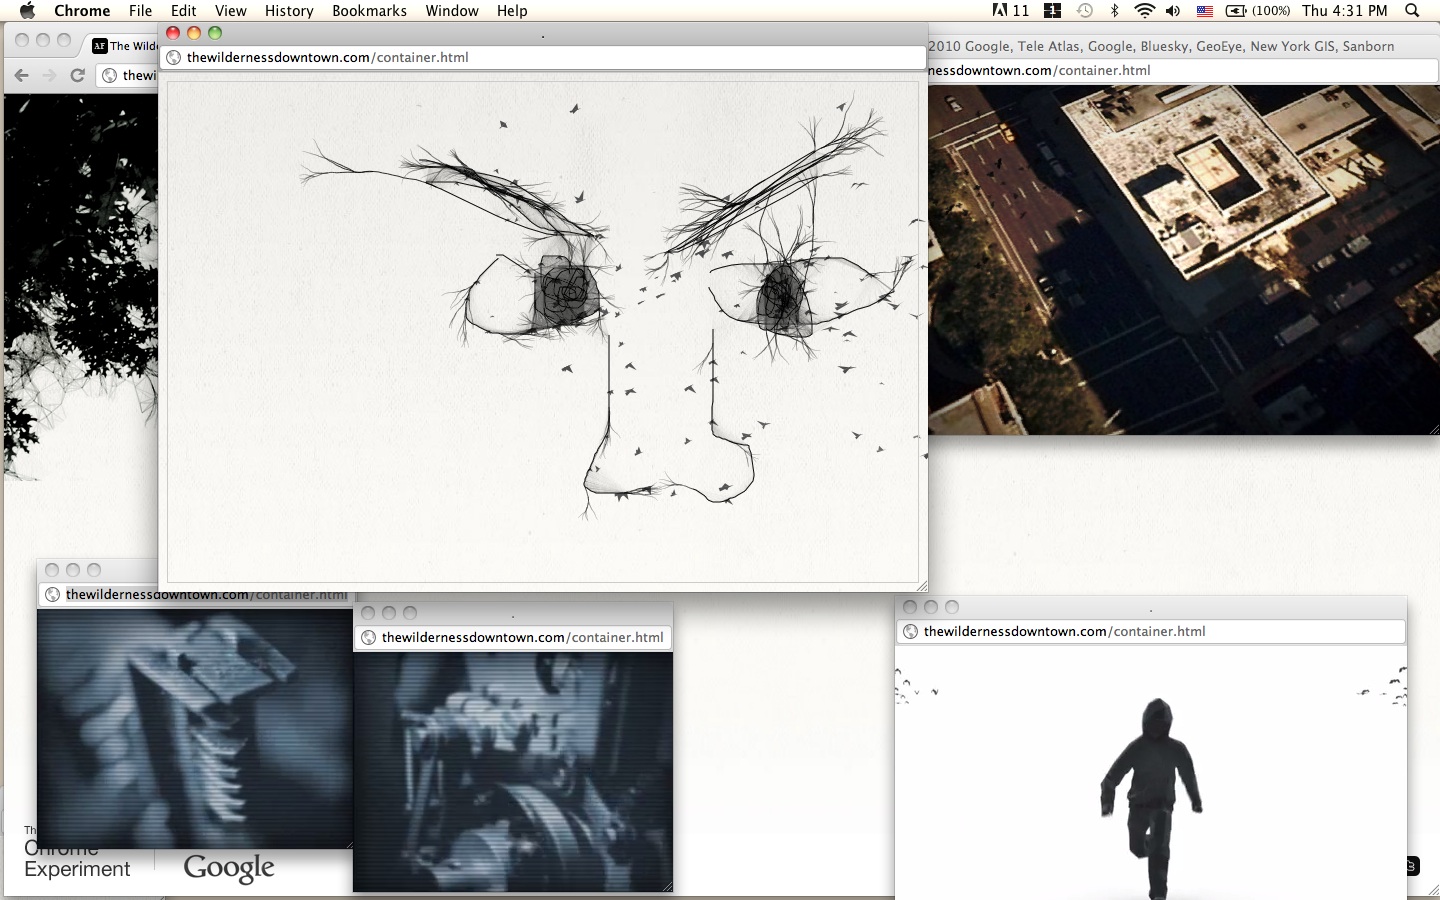Open the Bluetooth status menu
This screenshot has width=1440, height=900.
coord(1114,11)
